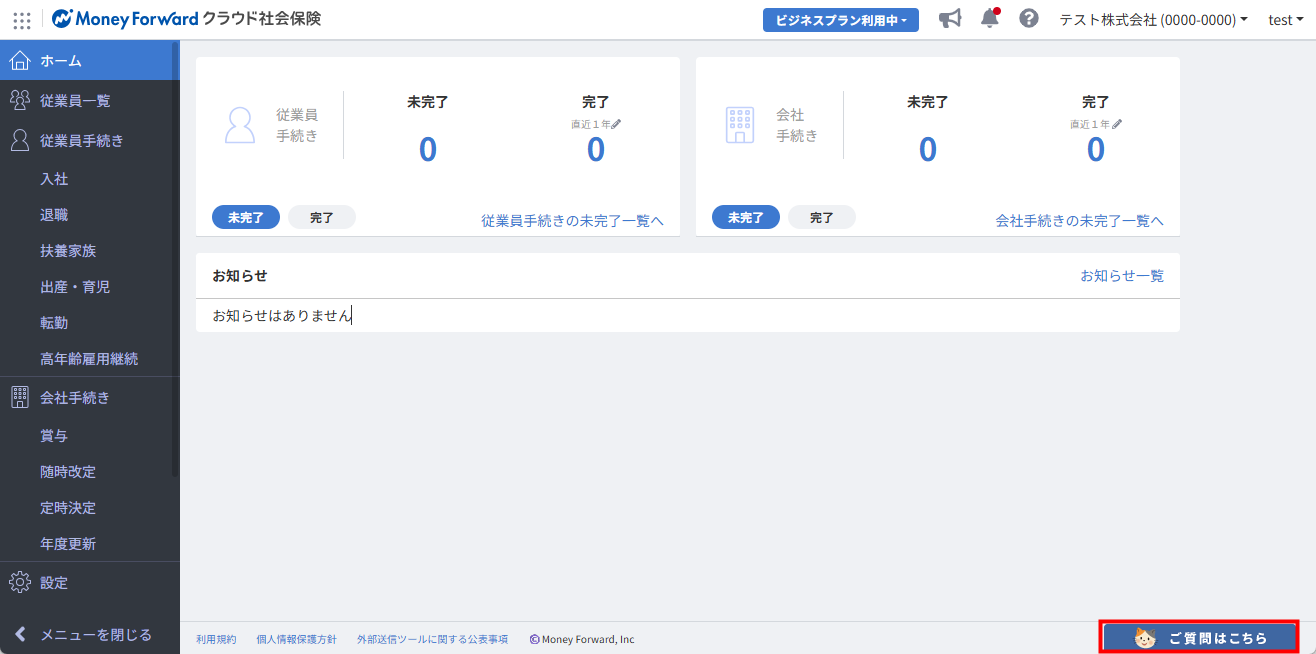The height and width of the screenshot is (654, 1316).
Task: Click the help question mark icon
Action: tap(1028, 19)
